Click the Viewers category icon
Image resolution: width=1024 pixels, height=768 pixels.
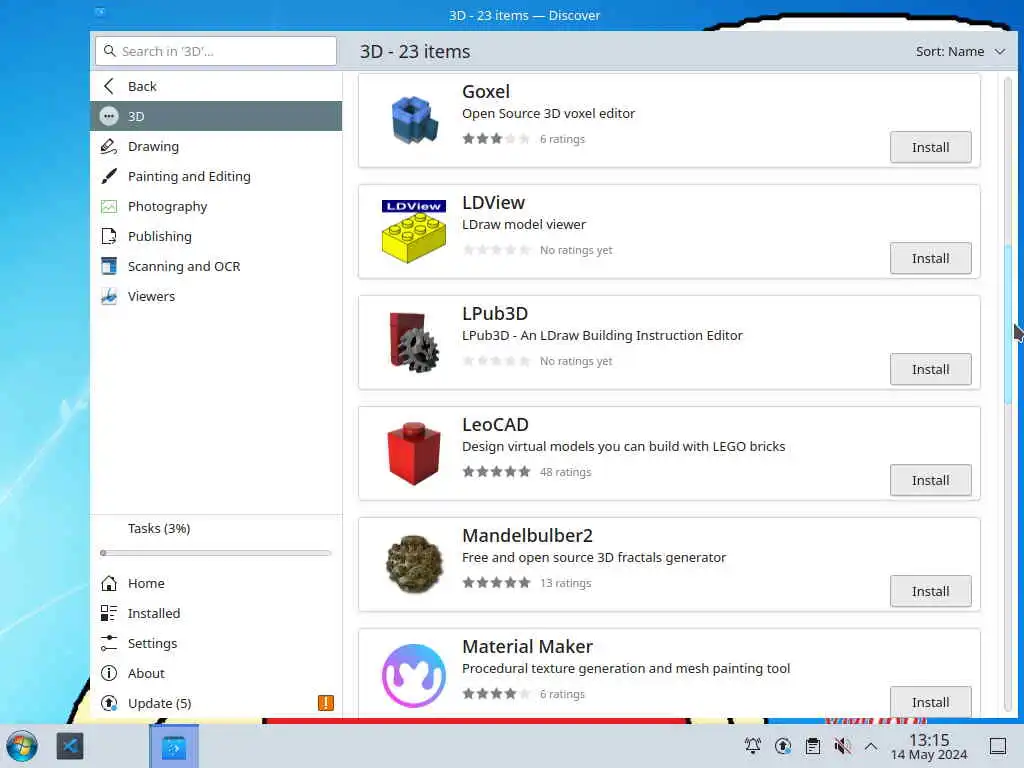(108, 296)
